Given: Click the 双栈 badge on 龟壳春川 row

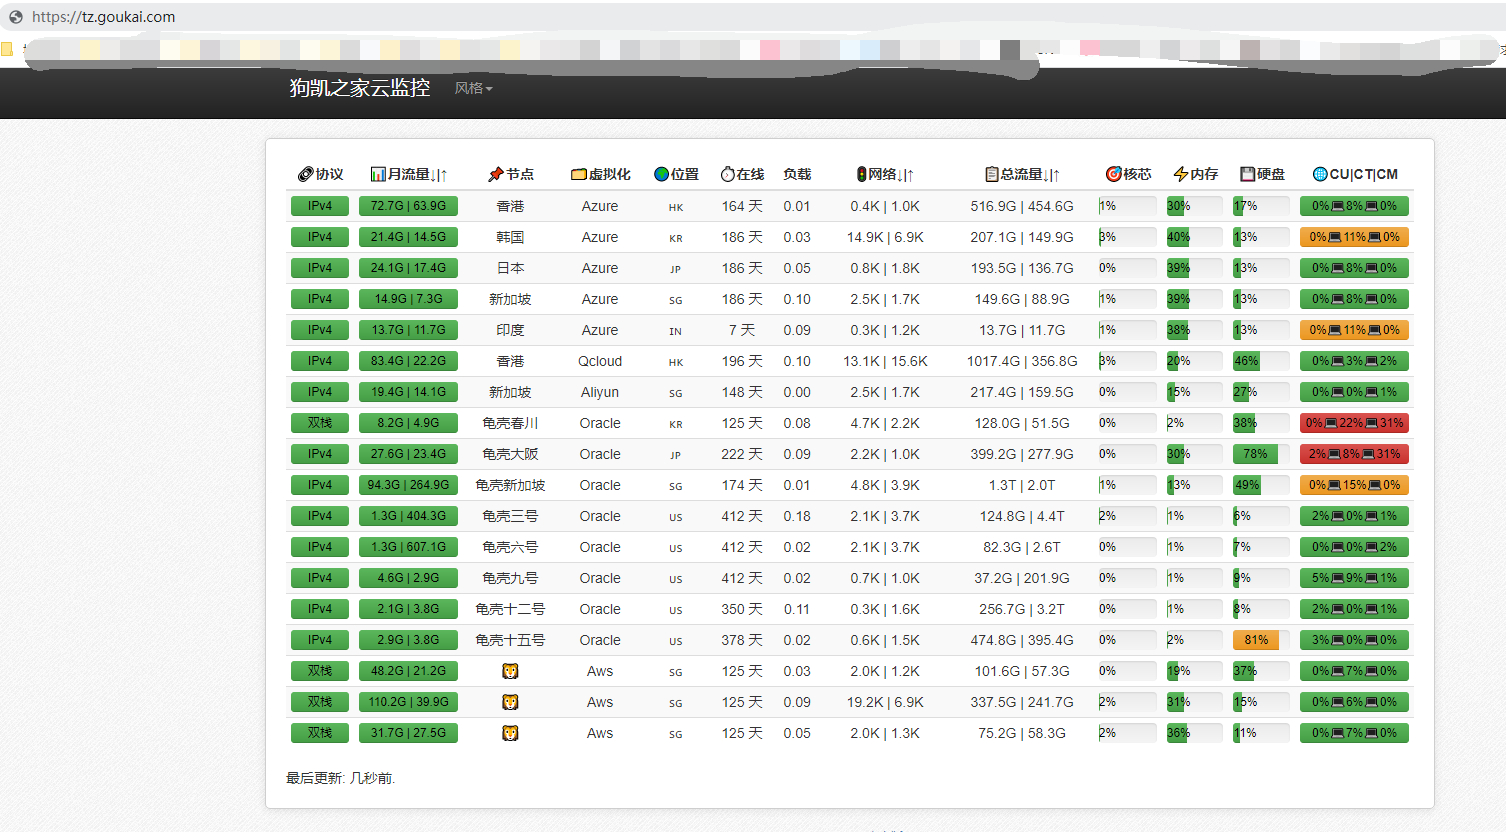Looking at the screenshot, I should pyautogui.click(x=320, y=423).
